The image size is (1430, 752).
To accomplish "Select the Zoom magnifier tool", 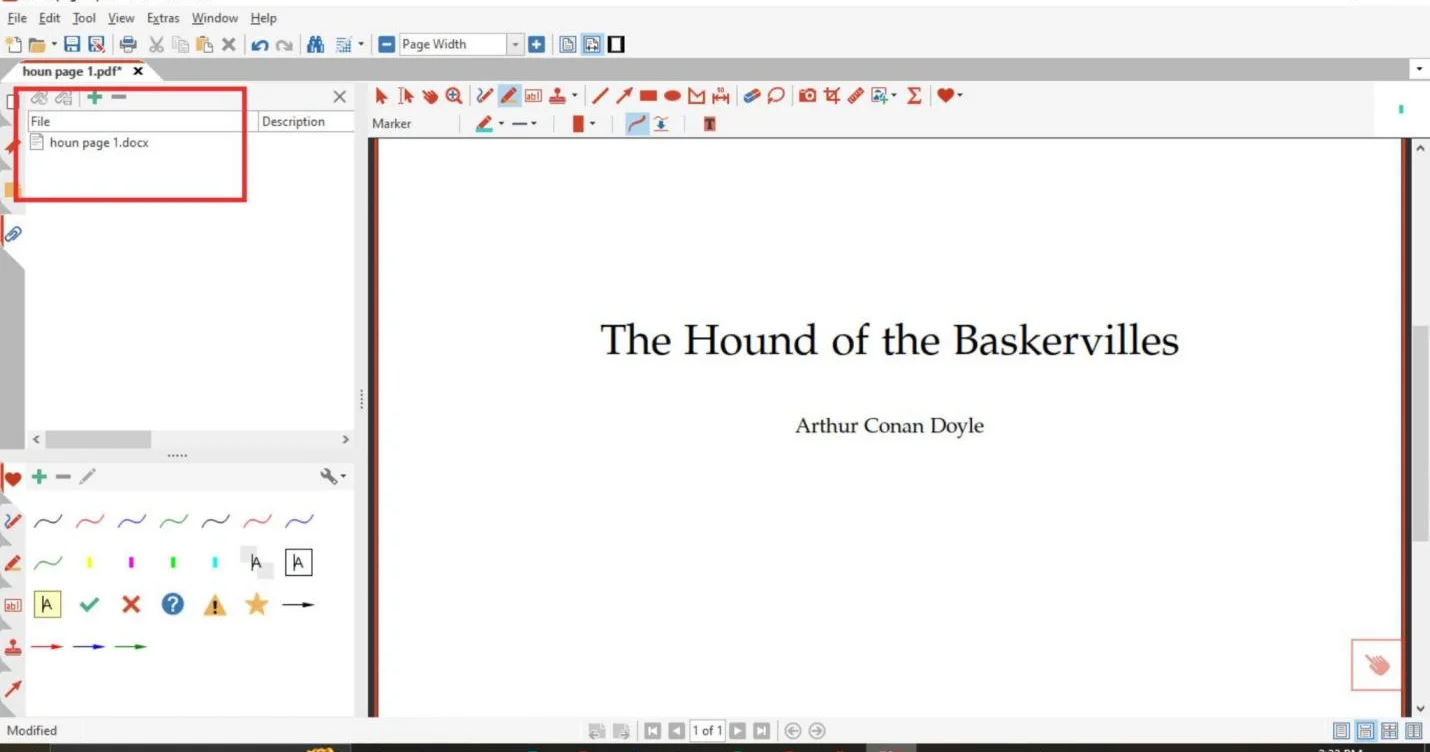I will click(454, 96).
